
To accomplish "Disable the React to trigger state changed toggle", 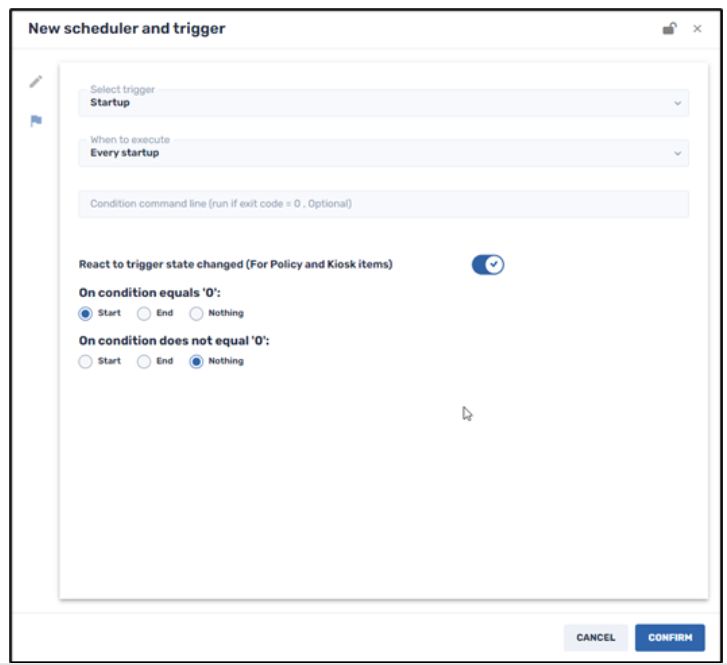I will pyautogui.click(x=488, y=265).
